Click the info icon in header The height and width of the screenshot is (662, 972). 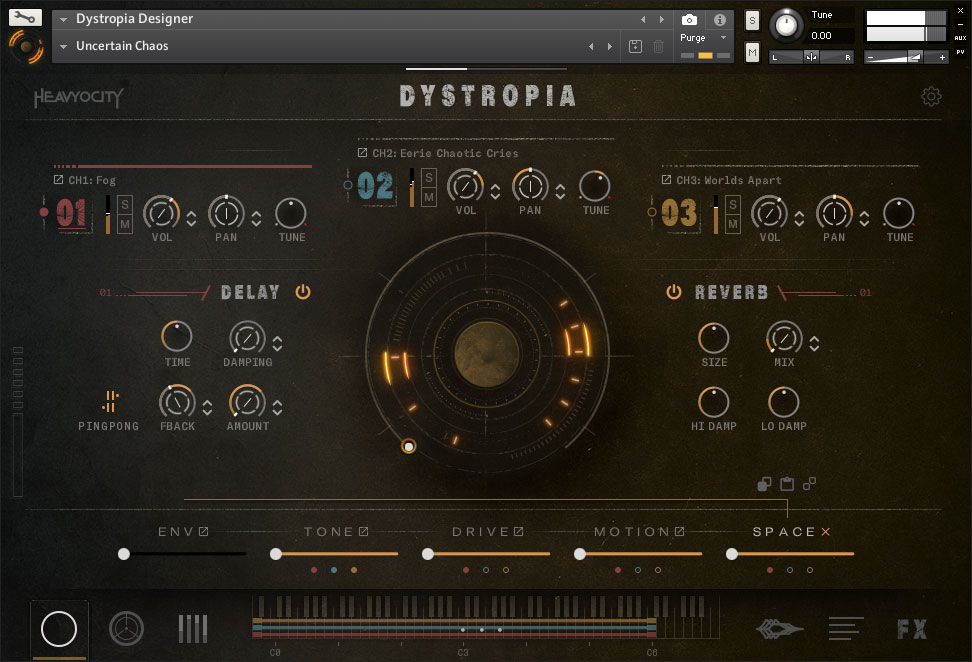click(719, 20)
